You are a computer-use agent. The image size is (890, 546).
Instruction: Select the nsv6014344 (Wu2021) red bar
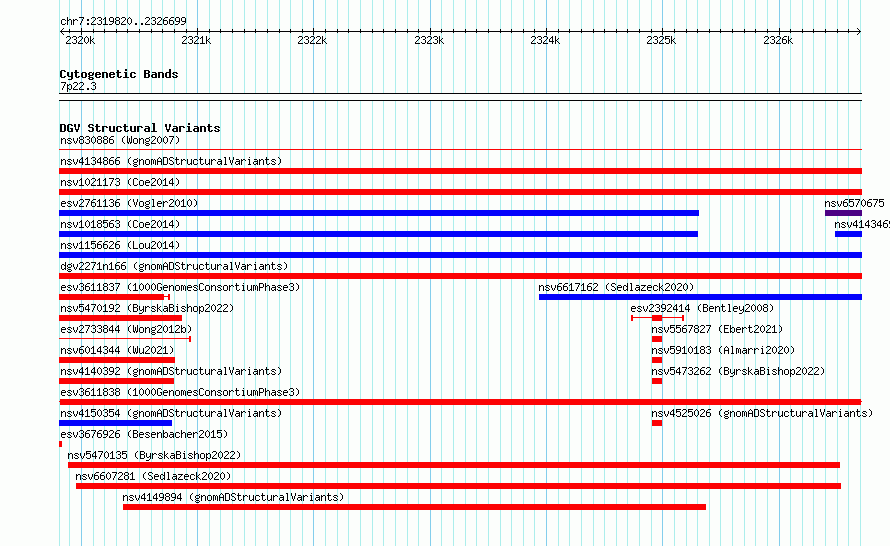117,360
